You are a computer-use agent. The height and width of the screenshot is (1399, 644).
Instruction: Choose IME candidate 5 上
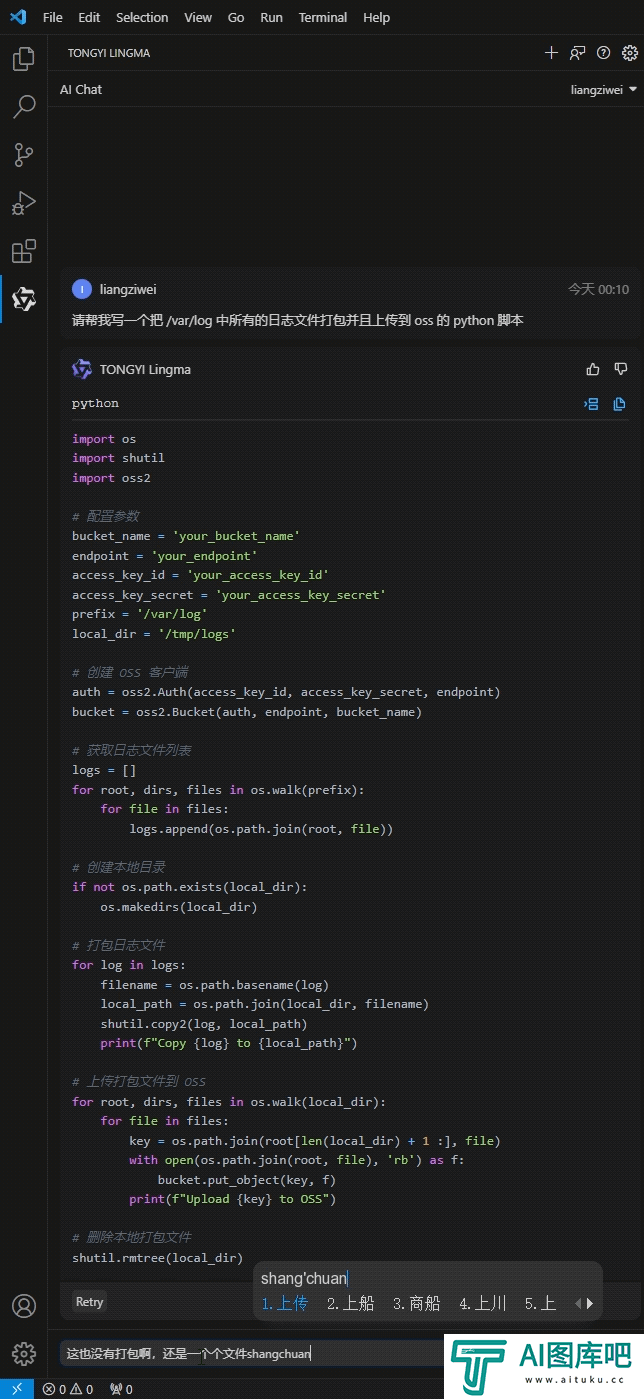[x=540, y=1303]
